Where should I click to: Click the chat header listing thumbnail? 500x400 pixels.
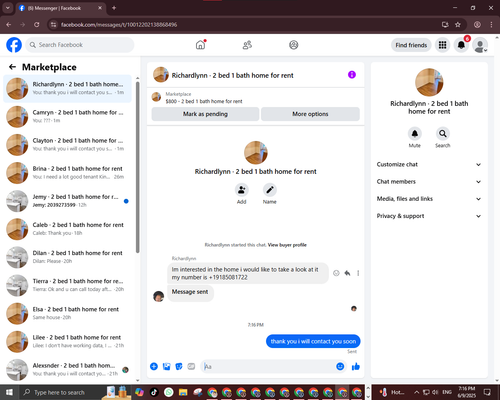coord(161,75)
